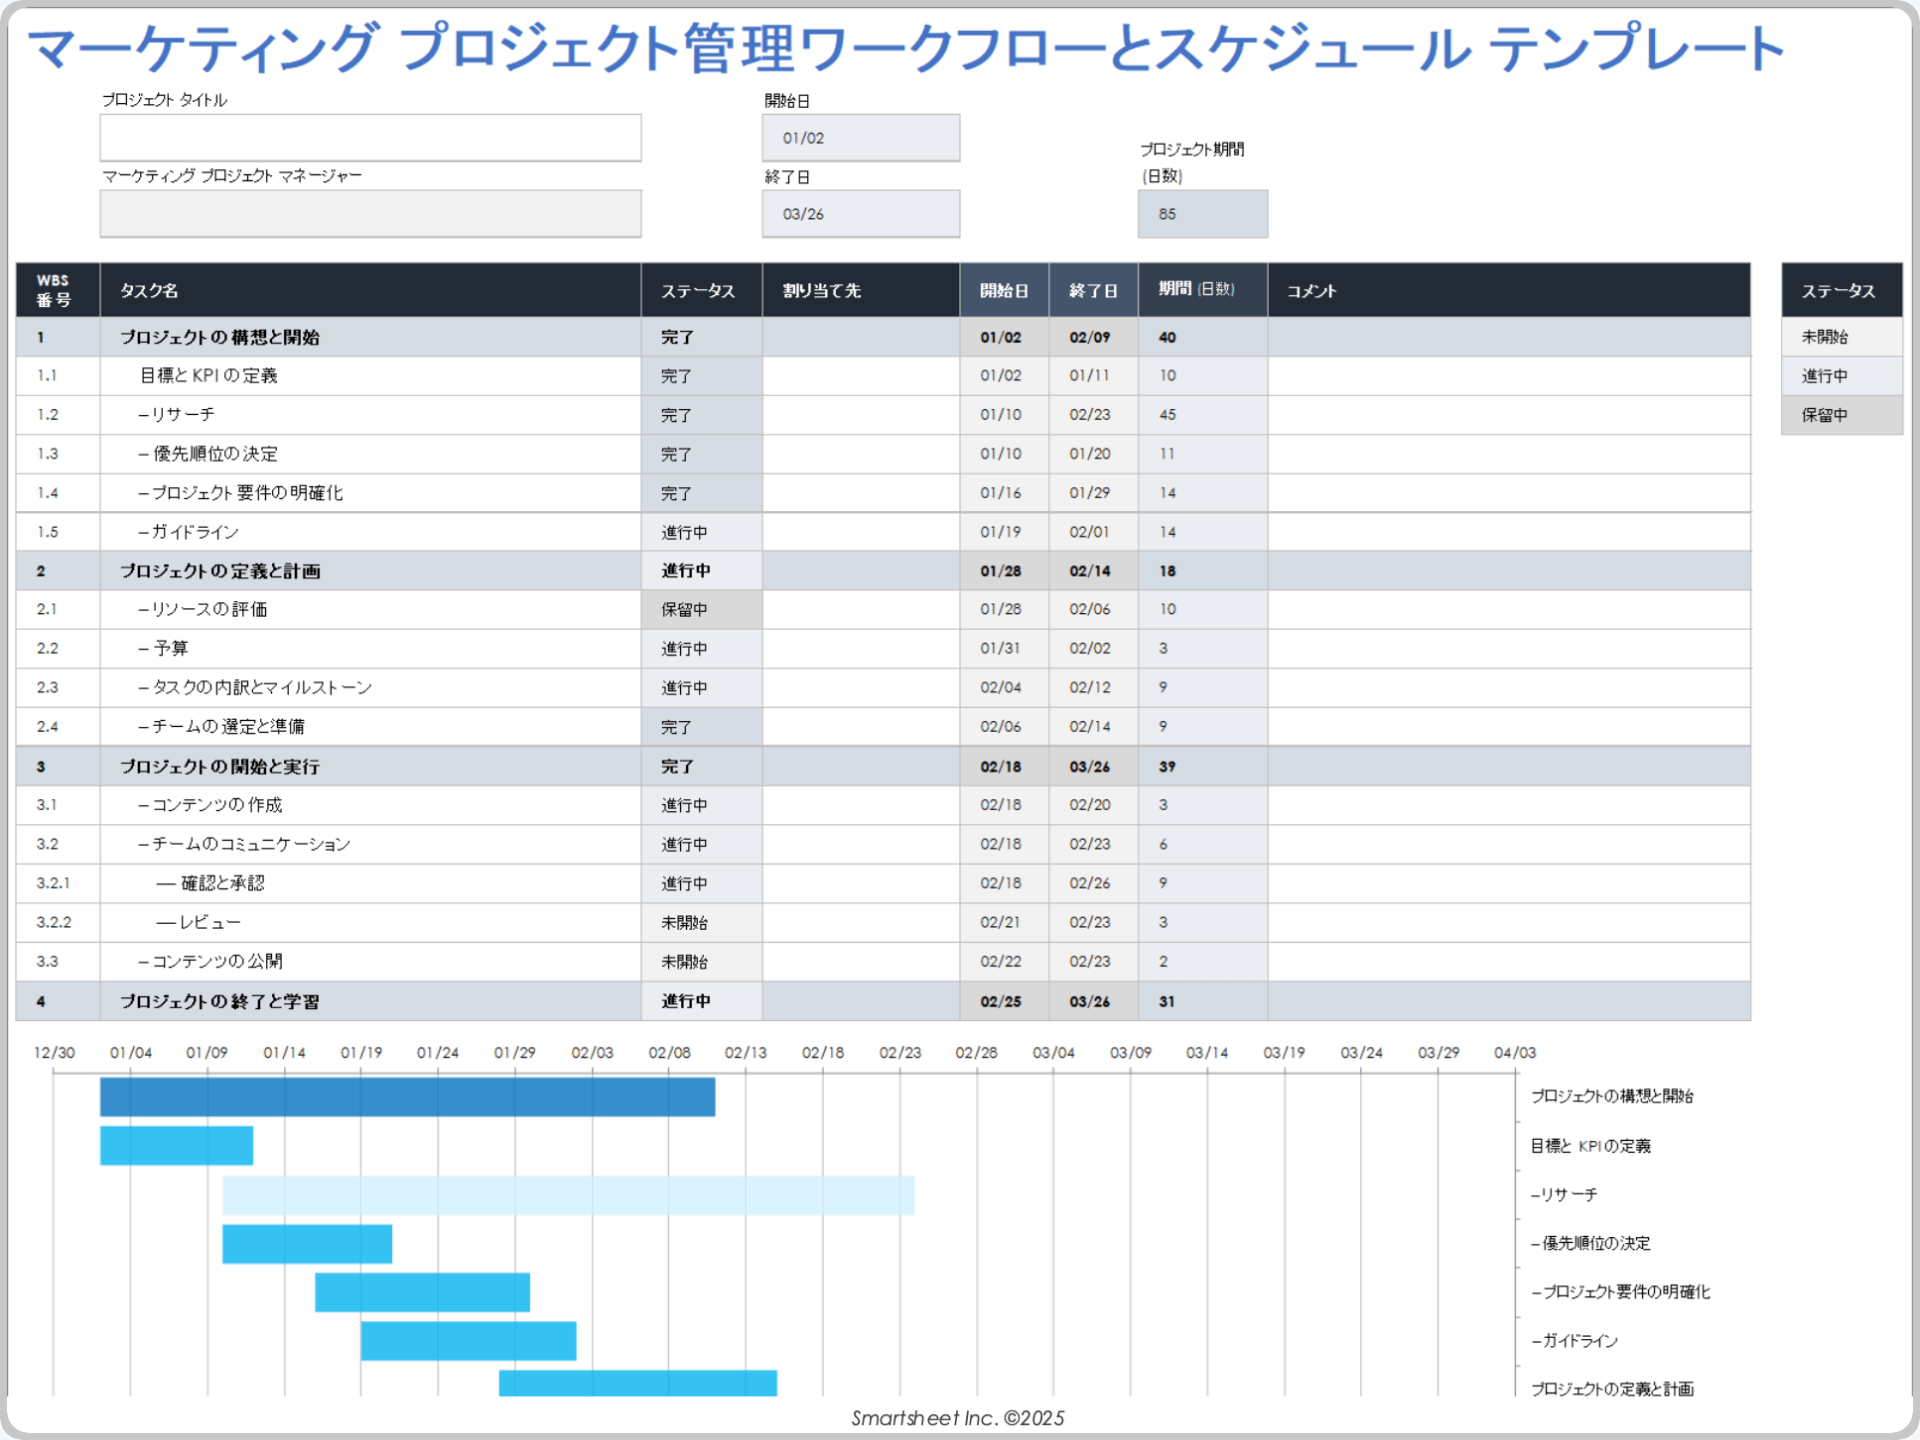
Task: Select the チームのコミュニケーション task cell
Action: coord(370,844)
